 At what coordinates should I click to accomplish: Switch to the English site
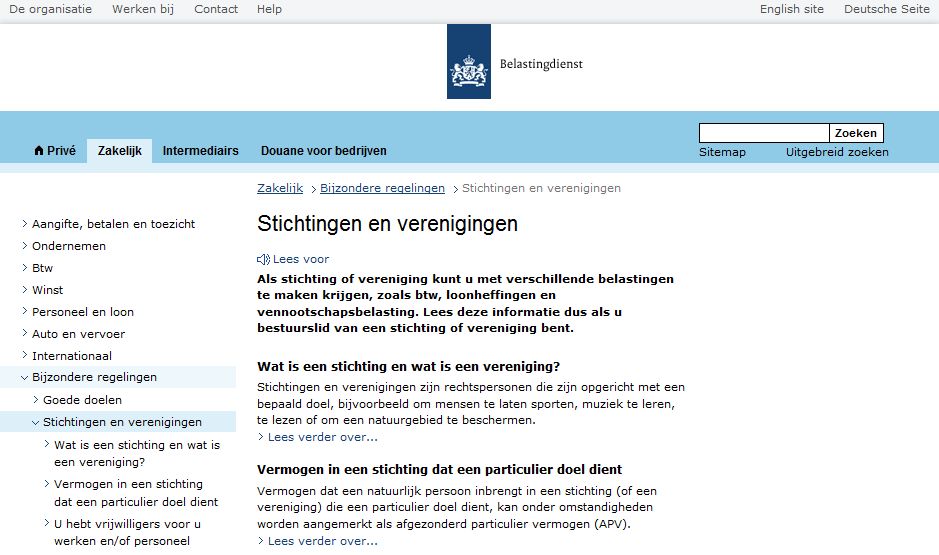[x=792, y=9]
